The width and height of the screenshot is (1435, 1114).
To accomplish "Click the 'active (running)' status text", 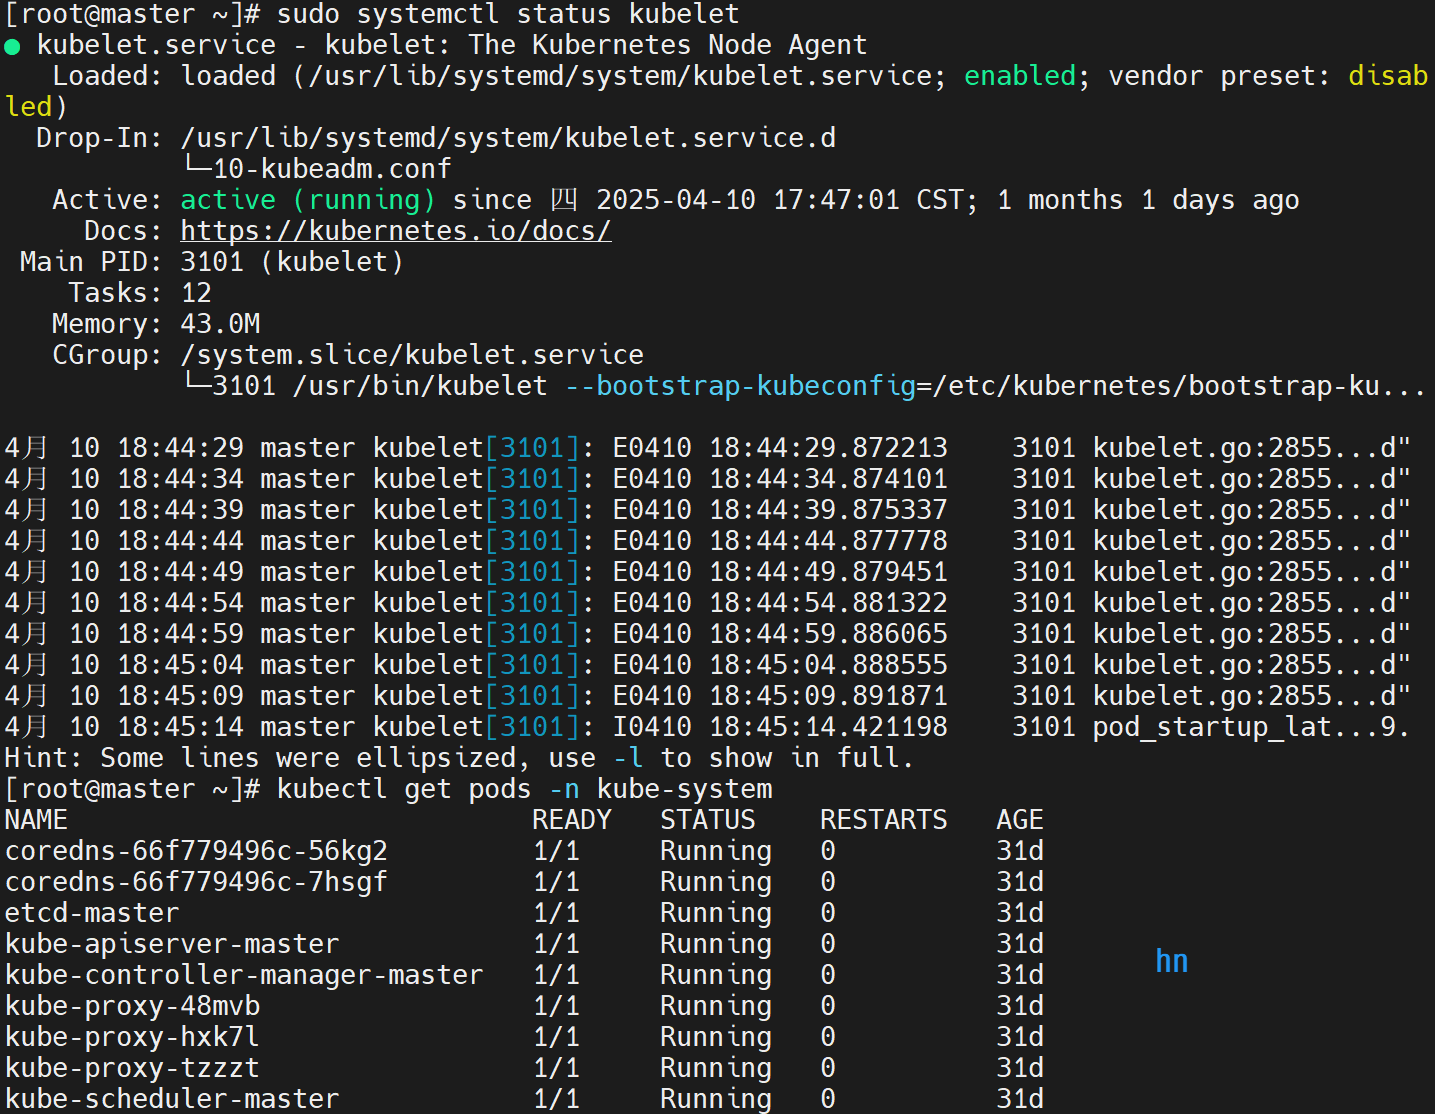I will point(308,199).
